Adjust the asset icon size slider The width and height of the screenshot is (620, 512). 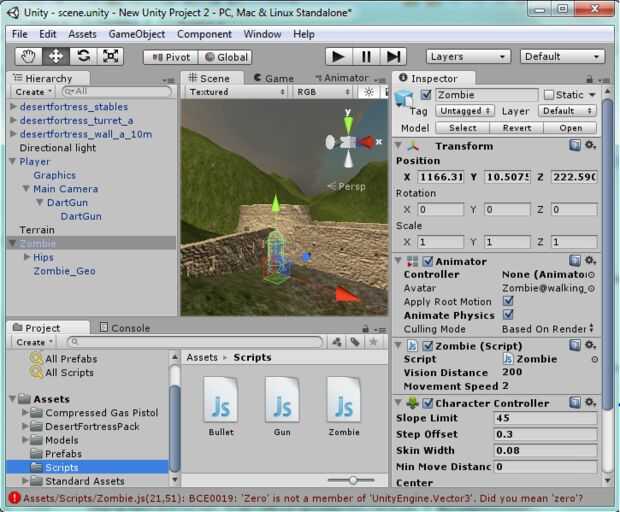tap(352, 480)
